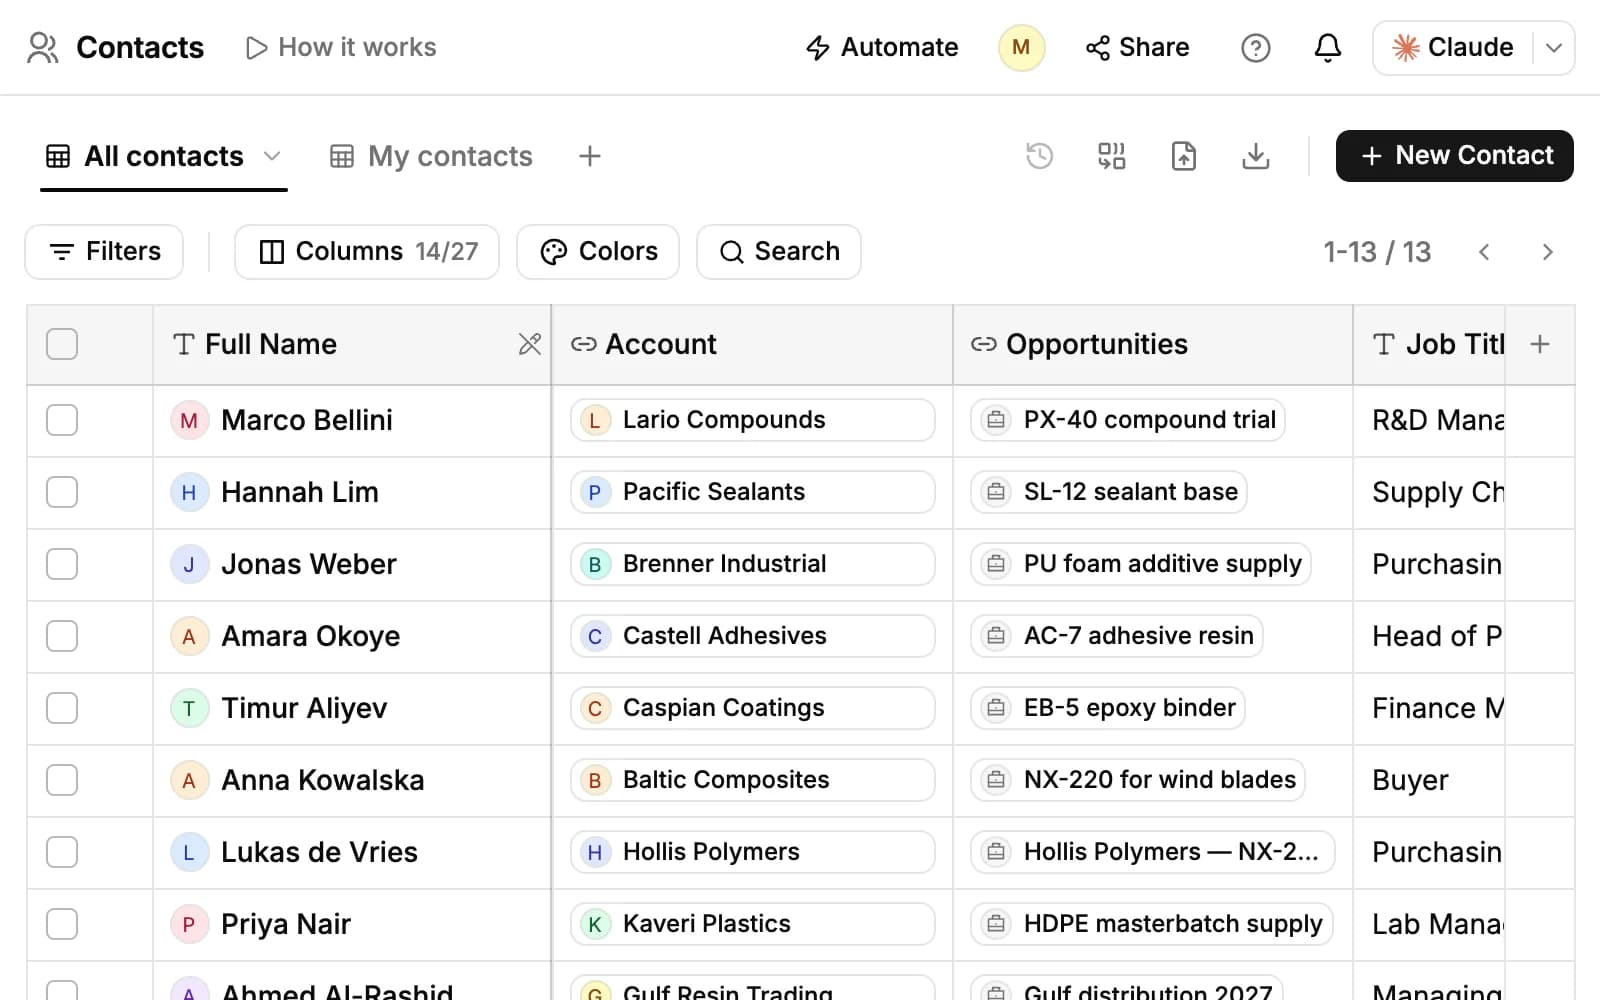Switch to the My contacts tab
This screenshot has width=1600, height=1000.
click(431, 156)
